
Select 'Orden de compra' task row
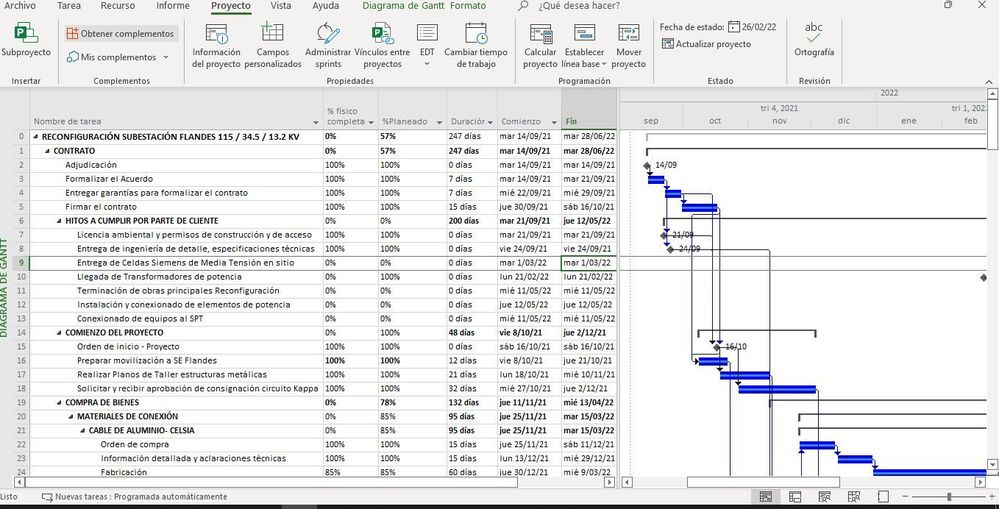[134, 445]
